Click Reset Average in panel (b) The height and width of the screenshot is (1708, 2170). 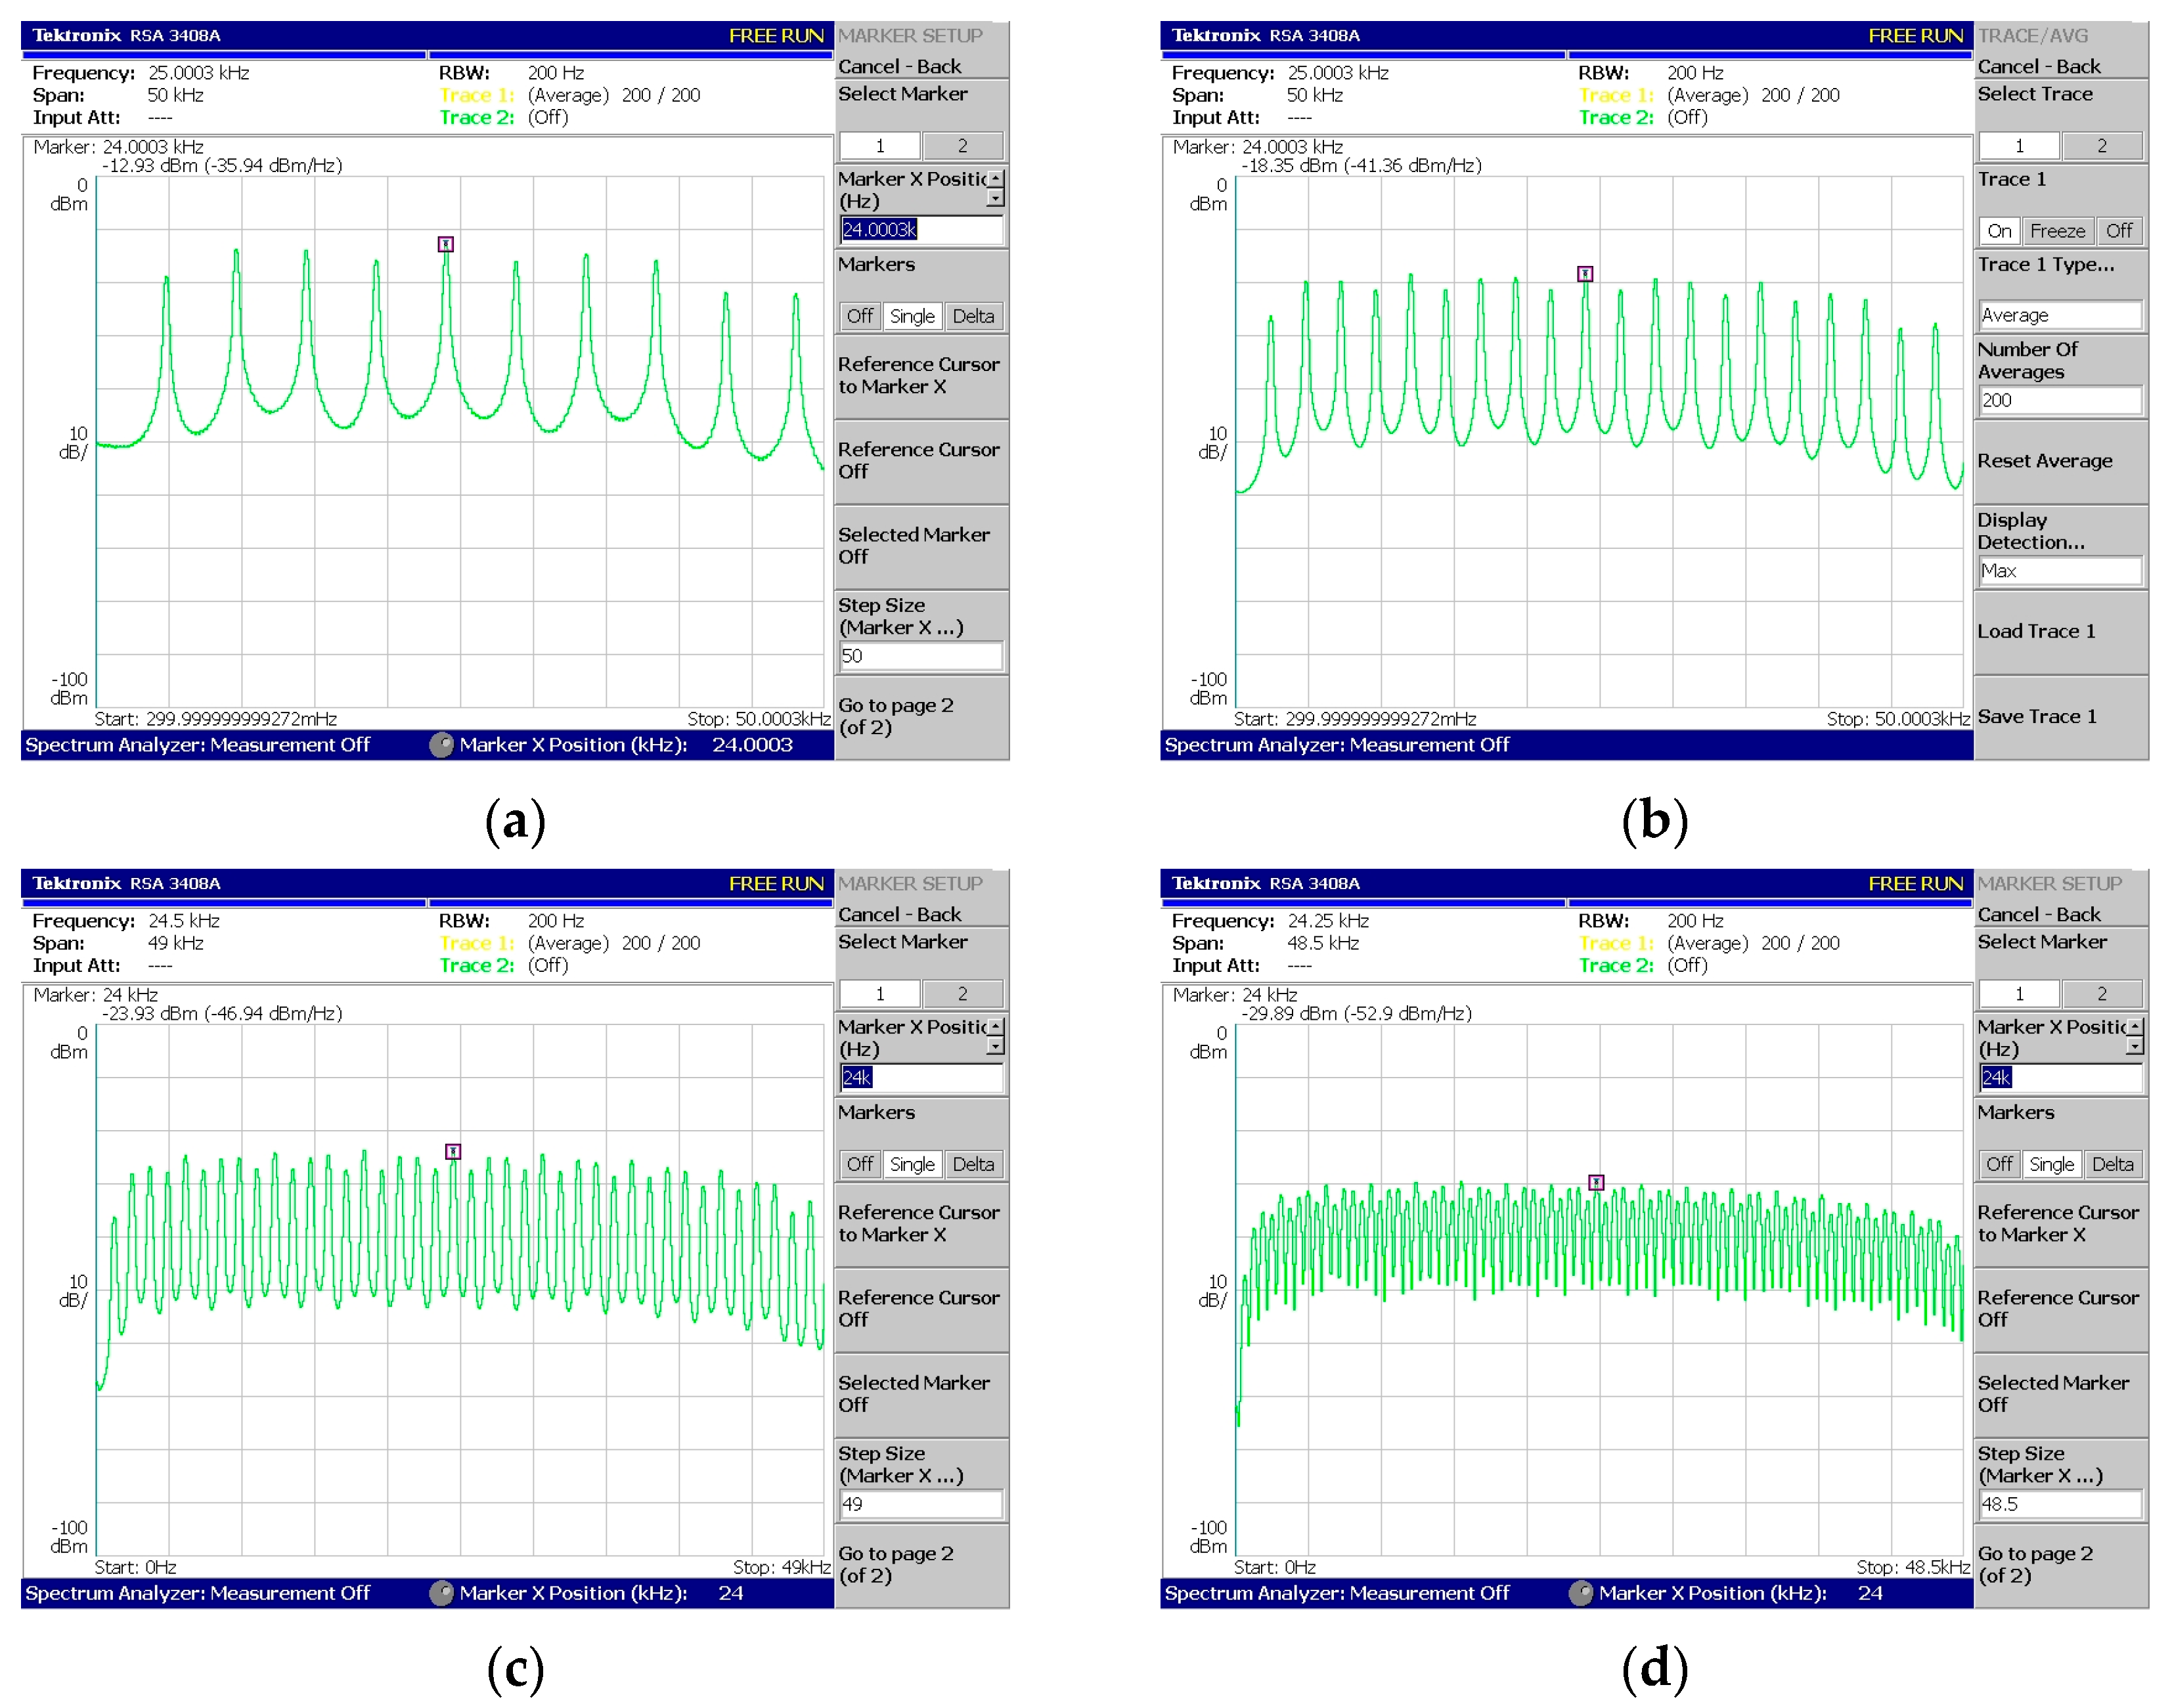(2061, 461)
